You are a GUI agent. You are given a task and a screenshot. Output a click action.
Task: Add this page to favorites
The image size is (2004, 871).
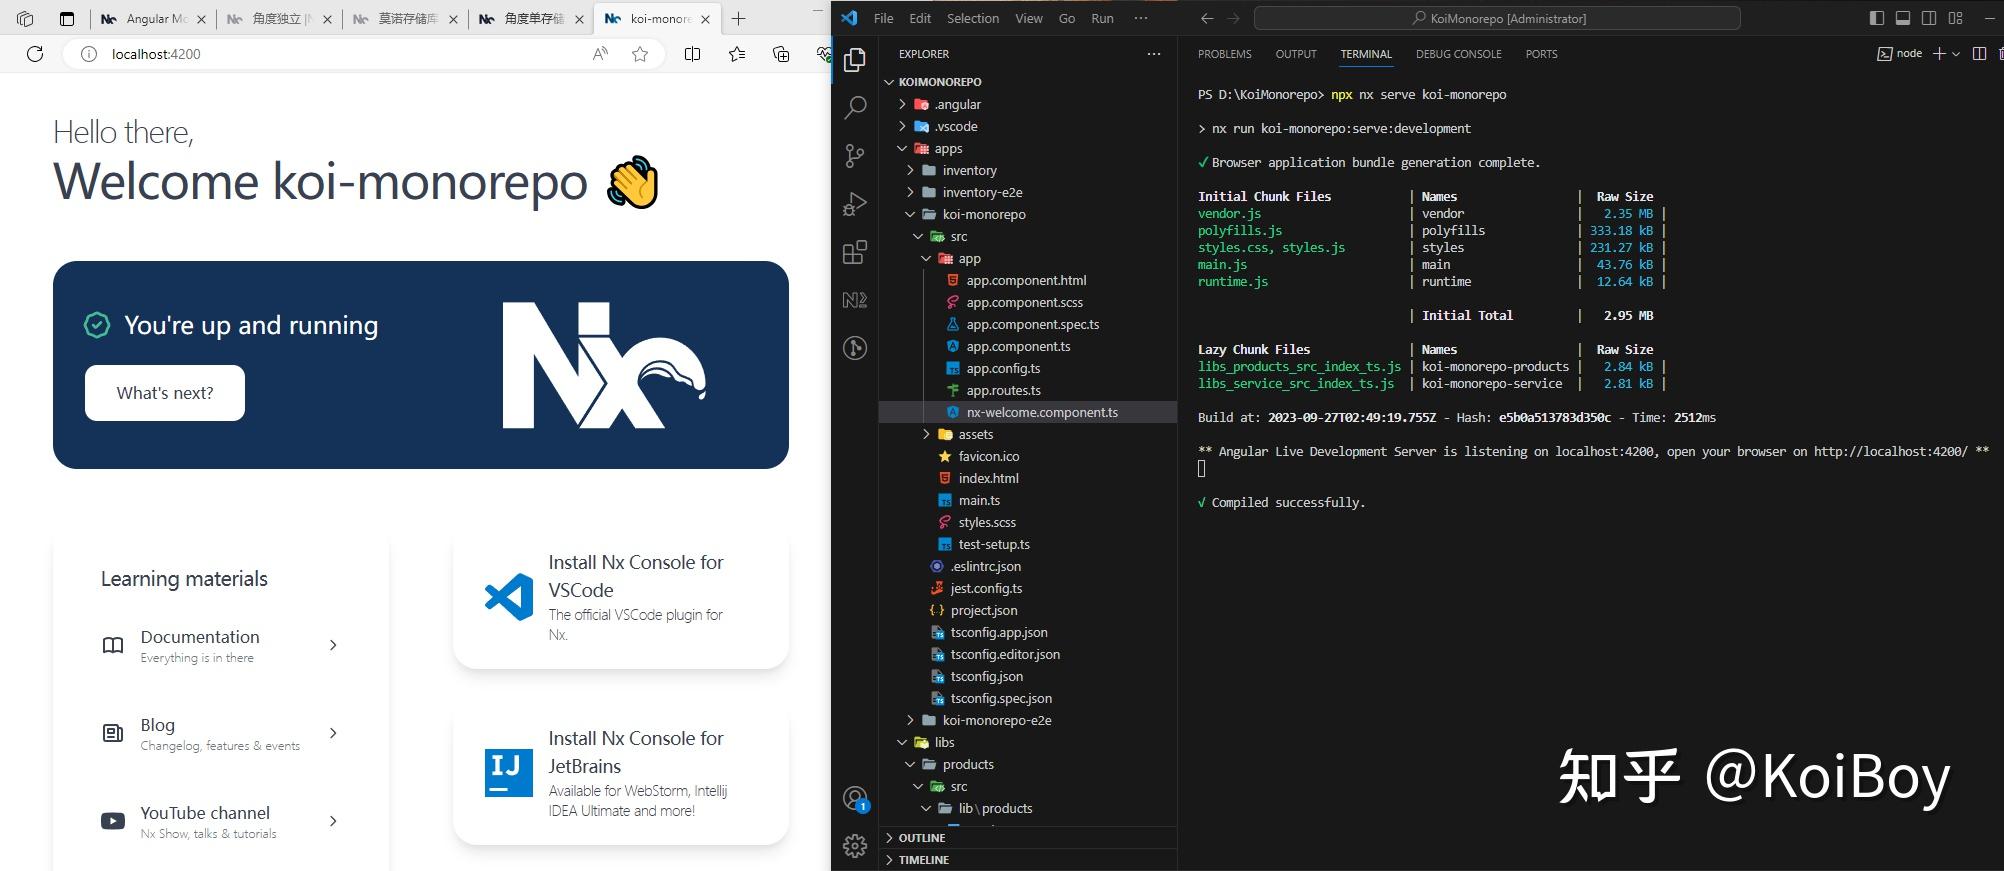640,54
